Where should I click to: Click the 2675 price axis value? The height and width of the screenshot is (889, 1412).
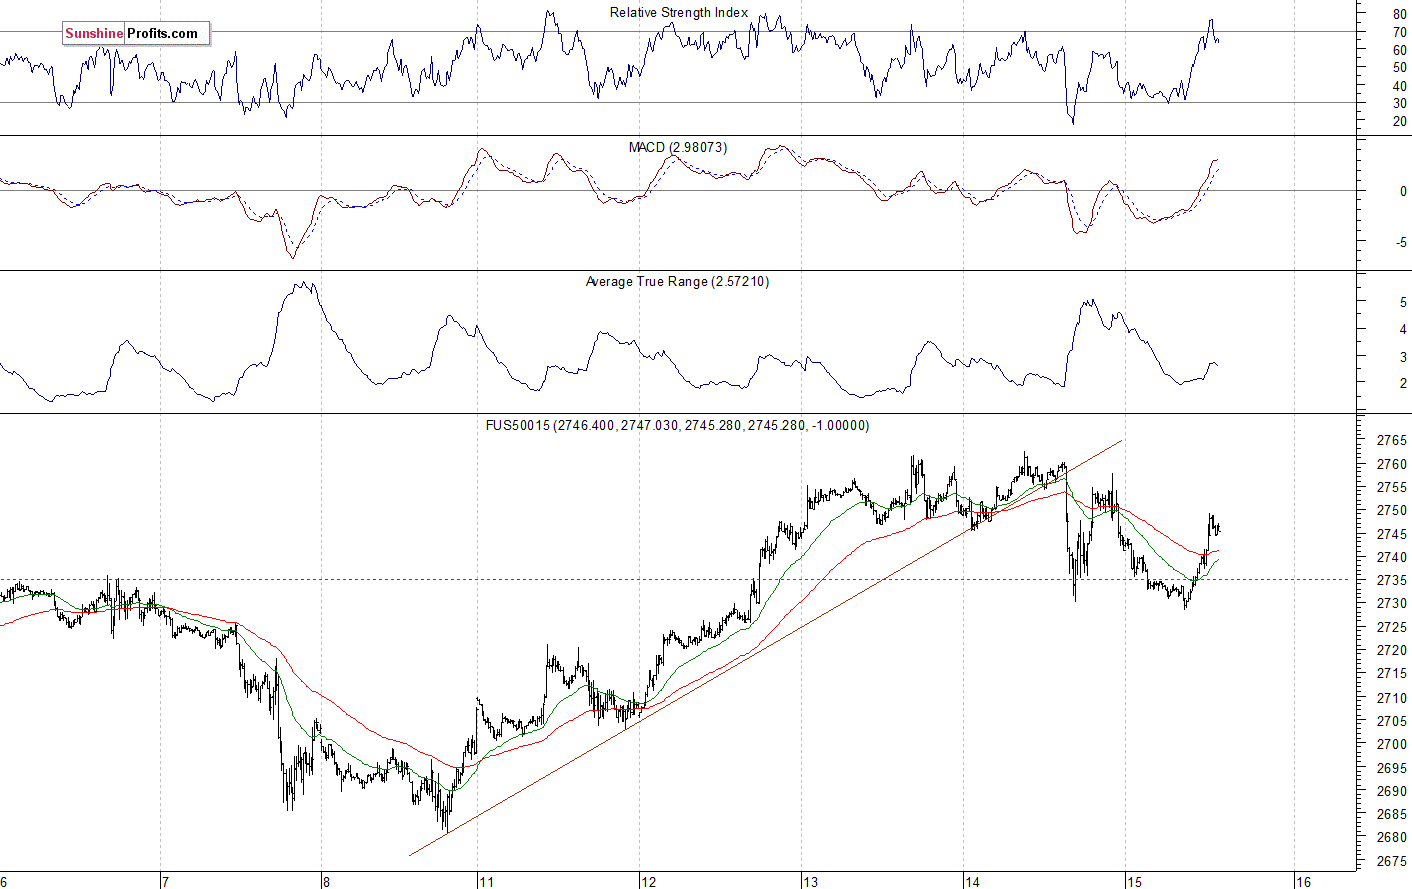1391,861
